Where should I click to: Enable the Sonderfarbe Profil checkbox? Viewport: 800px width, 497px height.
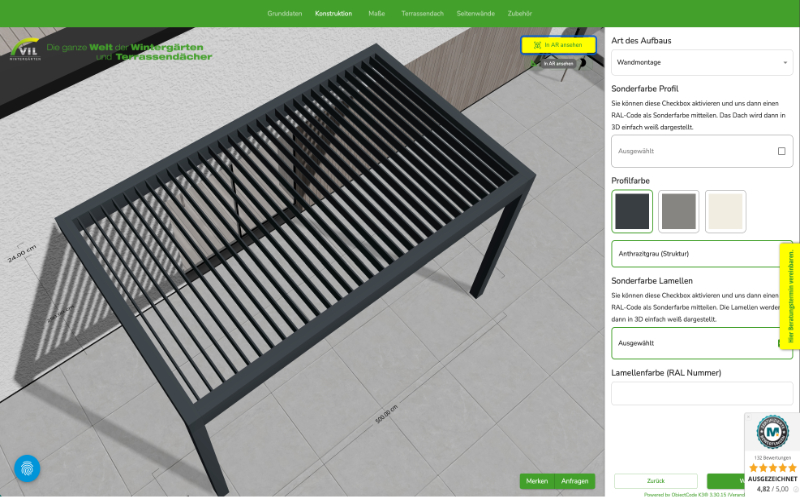click(x=781, y=151)
